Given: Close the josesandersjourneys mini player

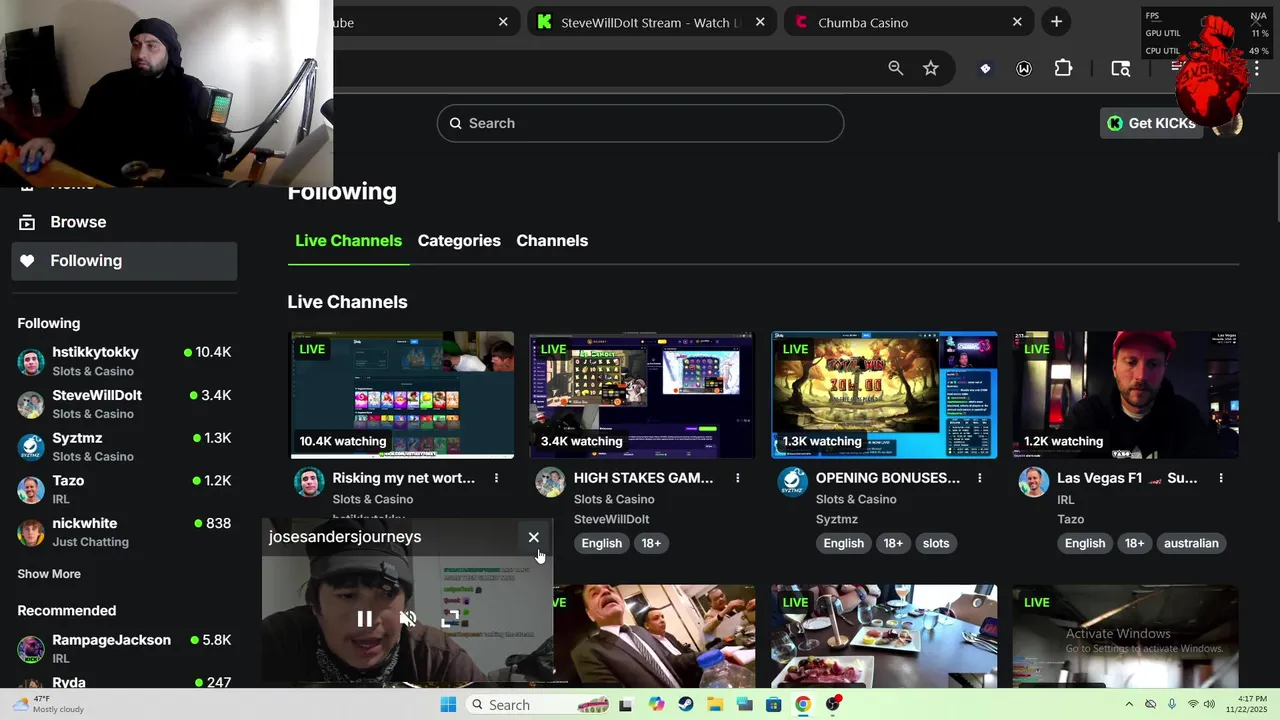Looking at the screenshot, I should point(534,537).
